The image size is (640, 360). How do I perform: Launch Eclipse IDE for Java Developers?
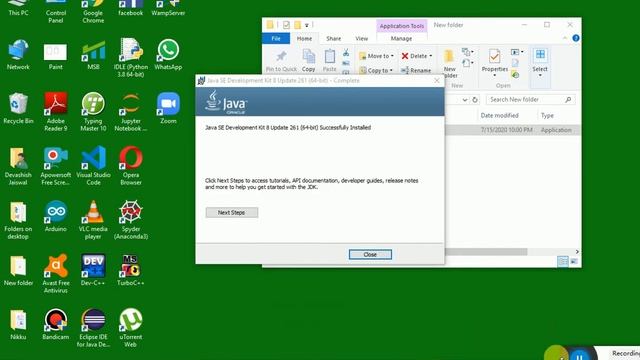(x=93, y=328)
